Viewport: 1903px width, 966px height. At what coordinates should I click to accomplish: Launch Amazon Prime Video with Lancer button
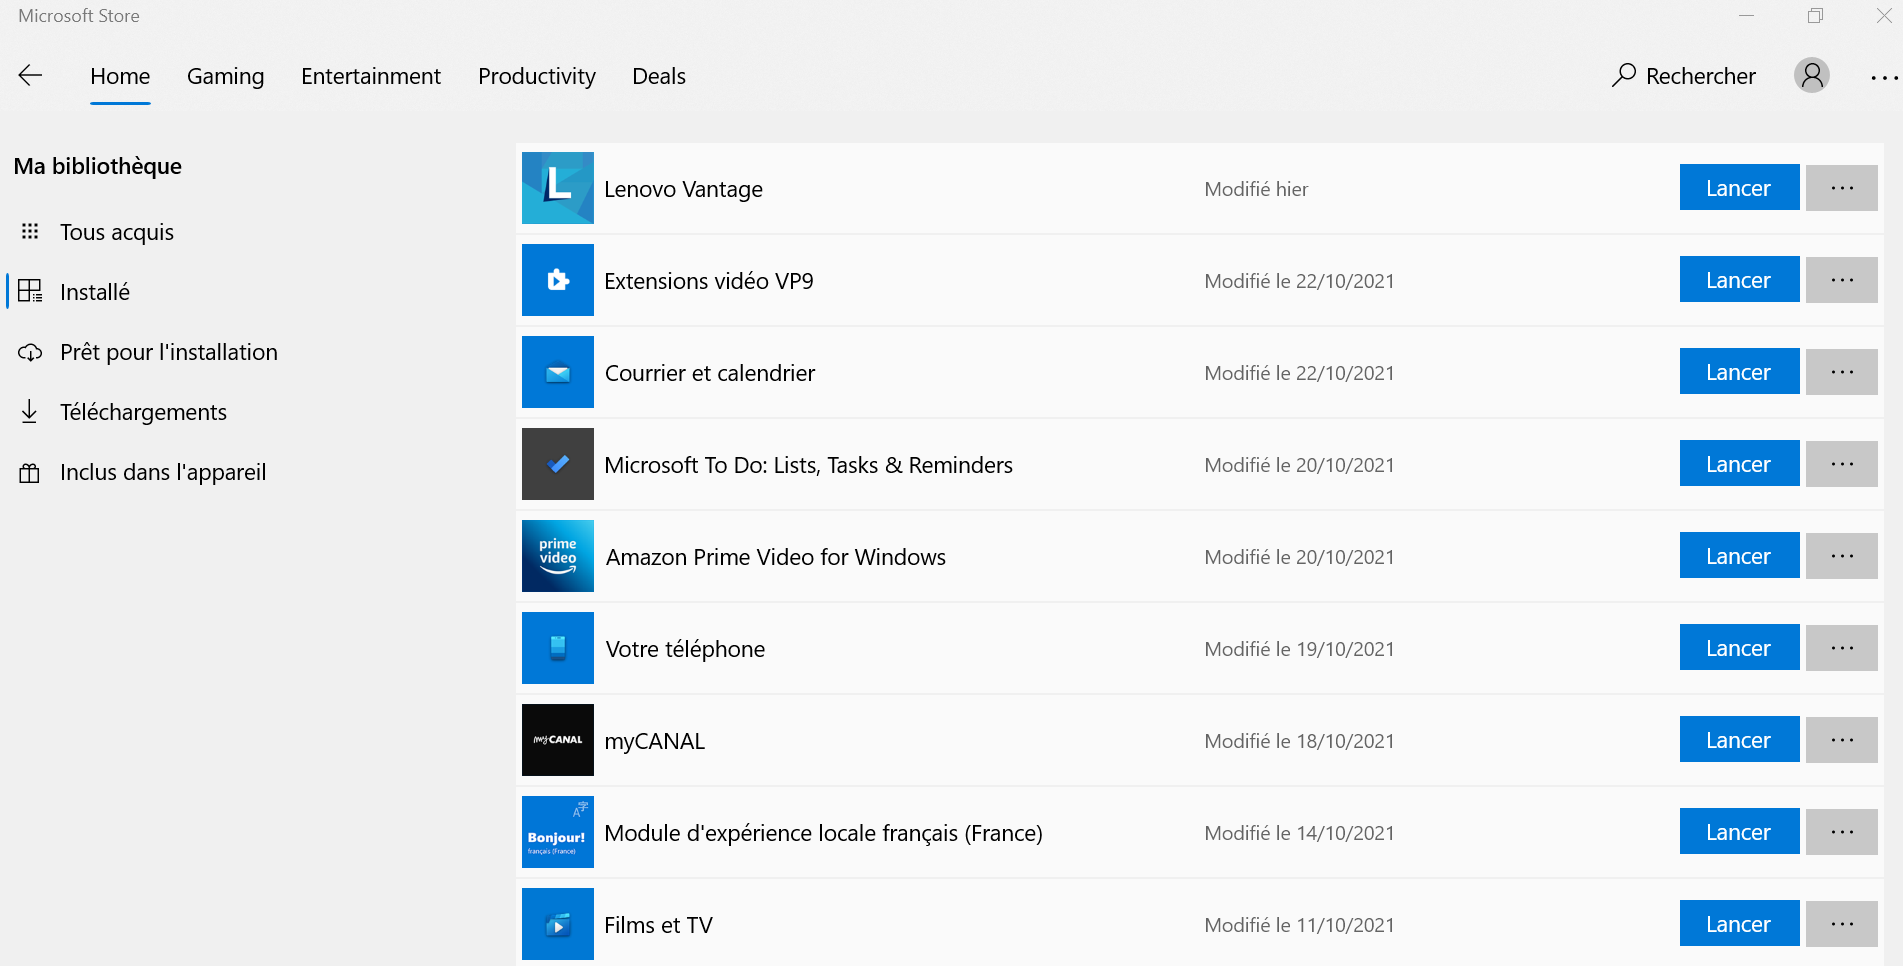1738,556
